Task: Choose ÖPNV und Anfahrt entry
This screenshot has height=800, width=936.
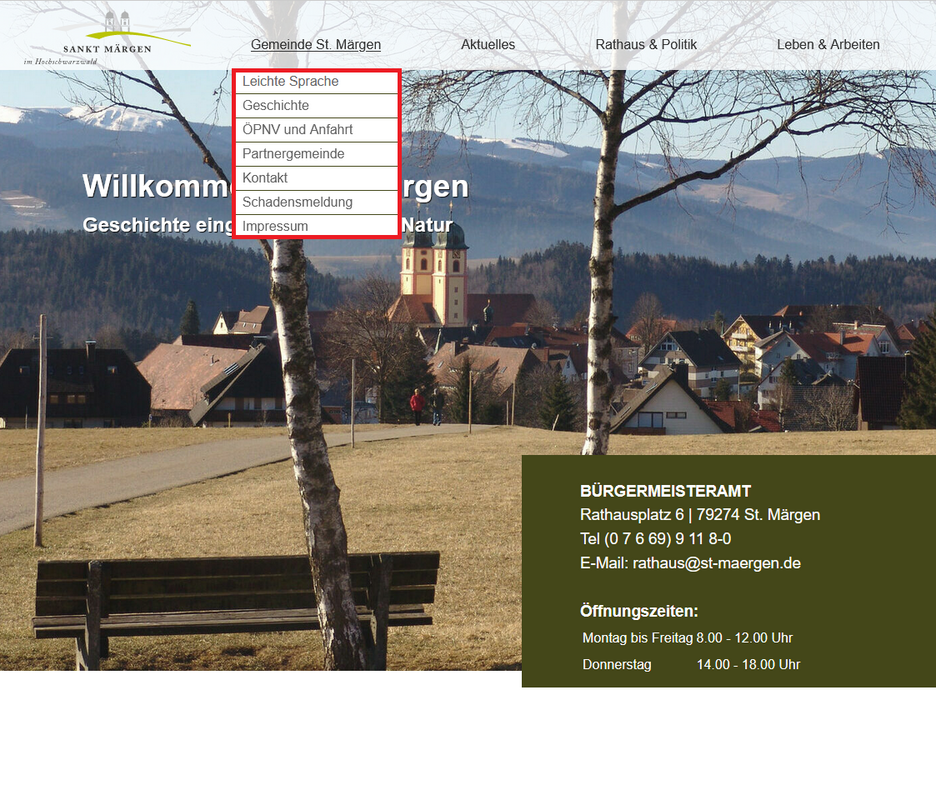Action: pos(316,130)
